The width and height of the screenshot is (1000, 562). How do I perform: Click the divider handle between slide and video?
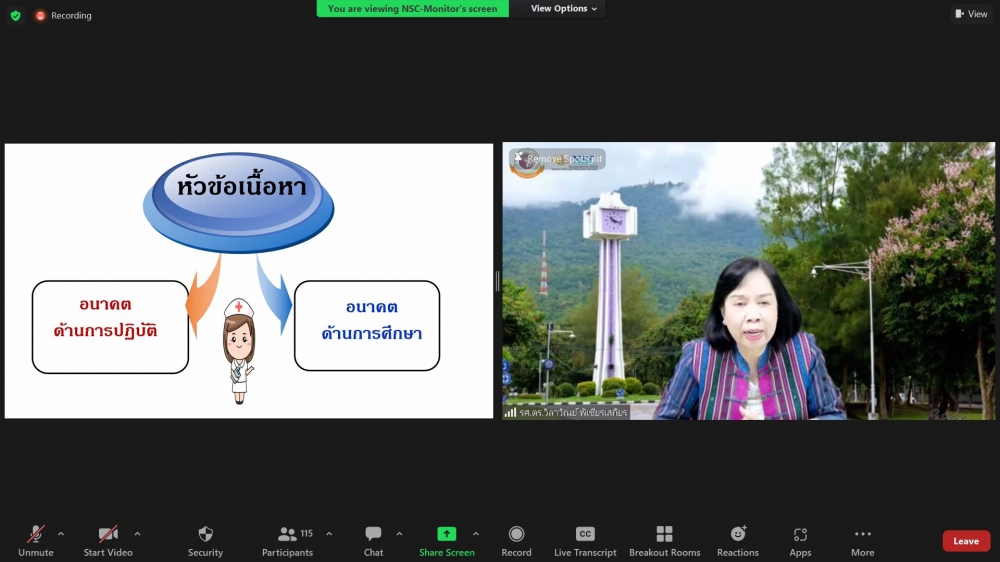click(497, 281)
